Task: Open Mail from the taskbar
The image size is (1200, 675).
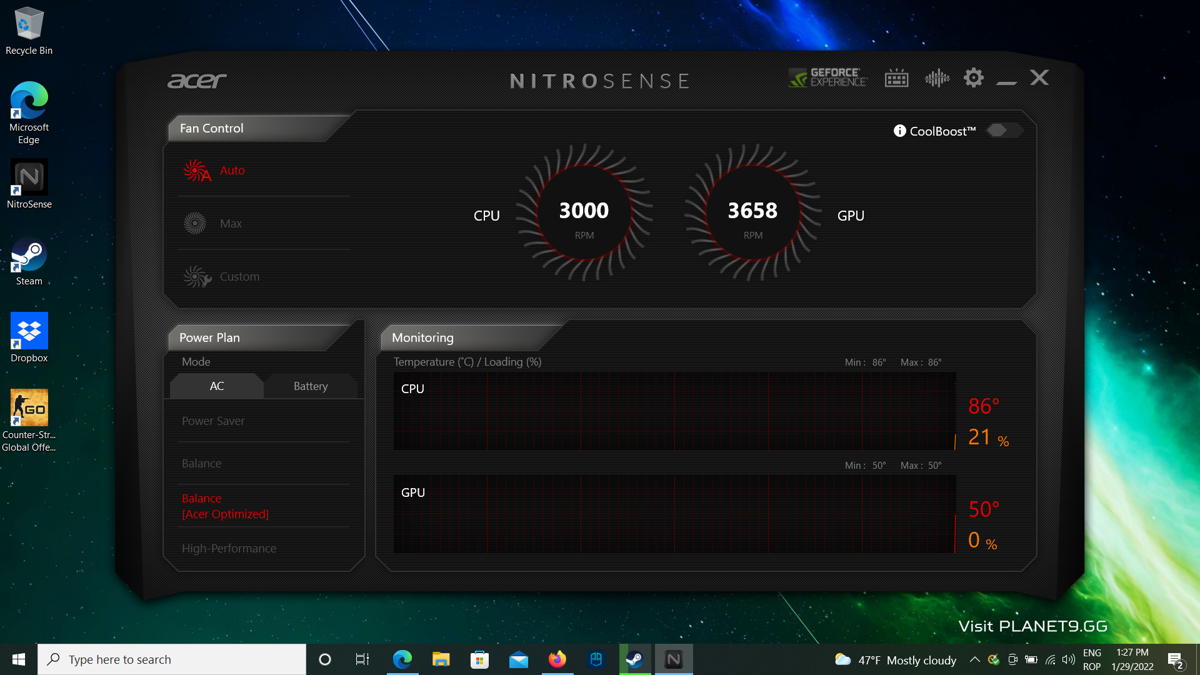Action: [518, 659]
